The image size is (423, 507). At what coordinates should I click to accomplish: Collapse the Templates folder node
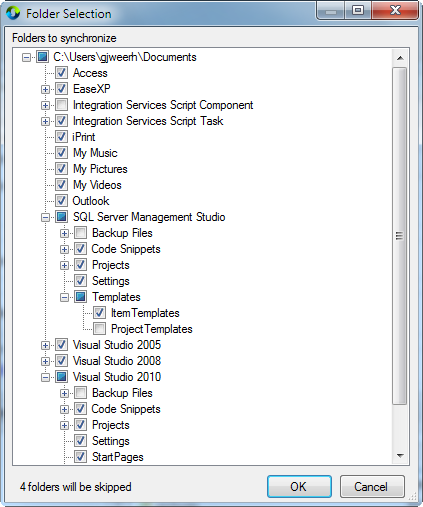64,297
